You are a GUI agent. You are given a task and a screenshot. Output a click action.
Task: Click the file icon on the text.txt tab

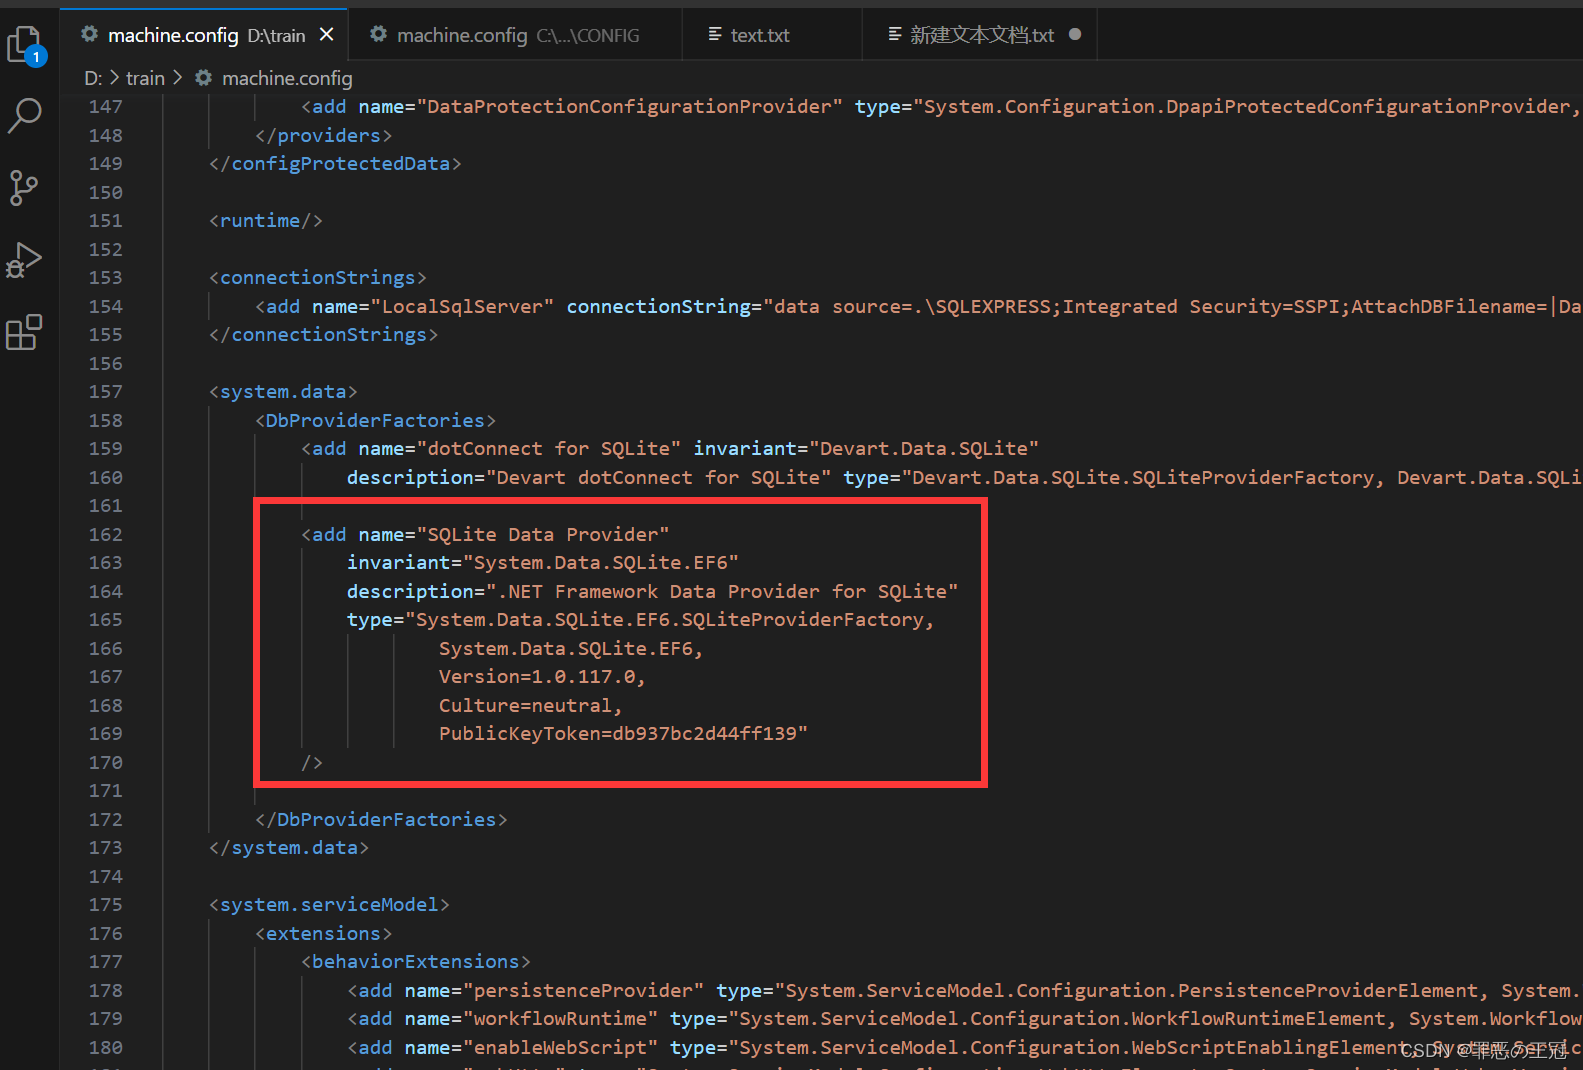[715, 35]
